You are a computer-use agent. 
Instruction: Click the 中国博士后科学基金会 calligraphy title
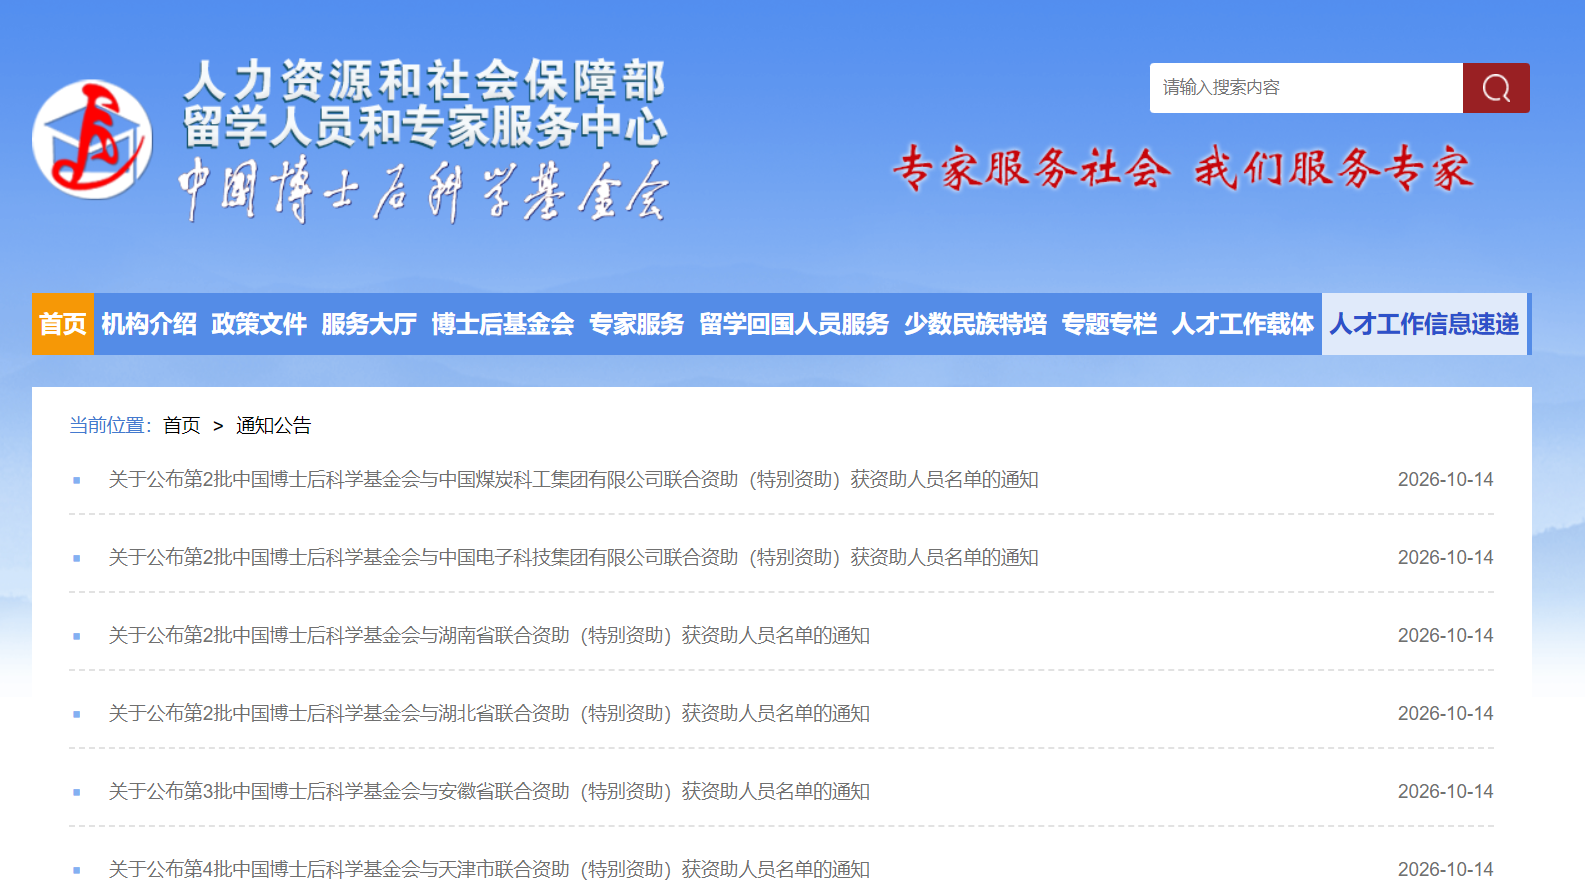pyautogui.click(x=424, y=190)
